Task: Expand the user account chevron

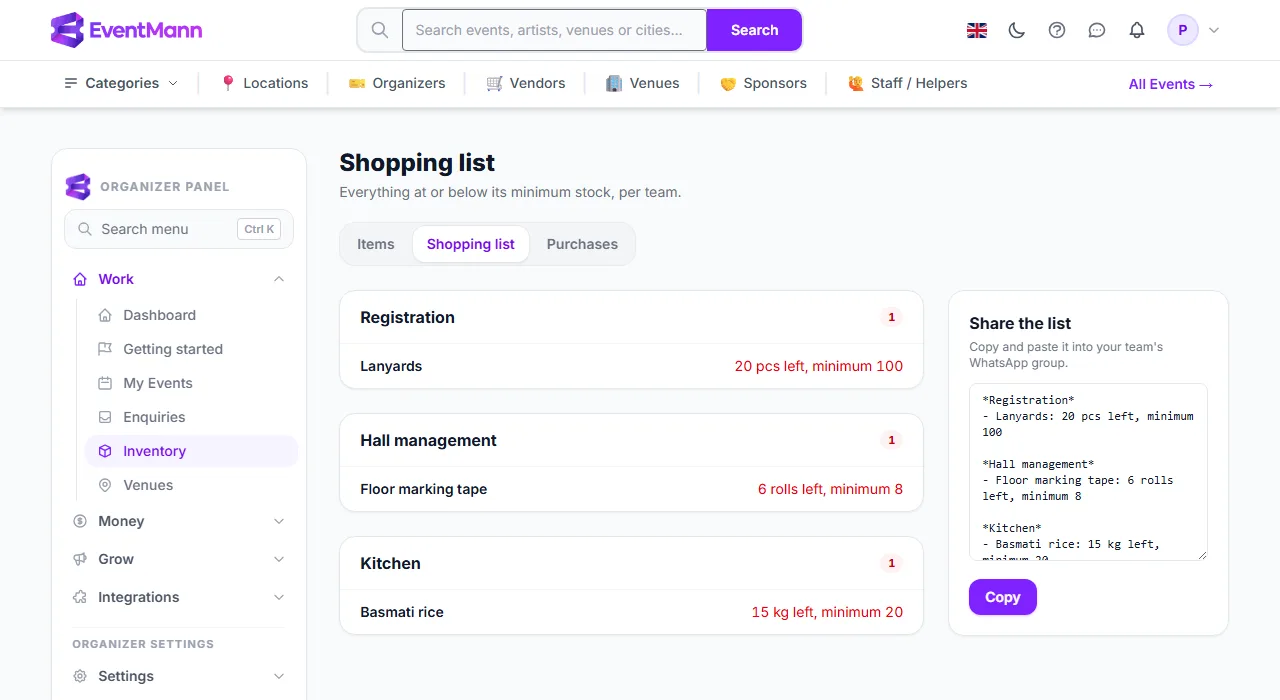Action: (x=1214, y=30)
